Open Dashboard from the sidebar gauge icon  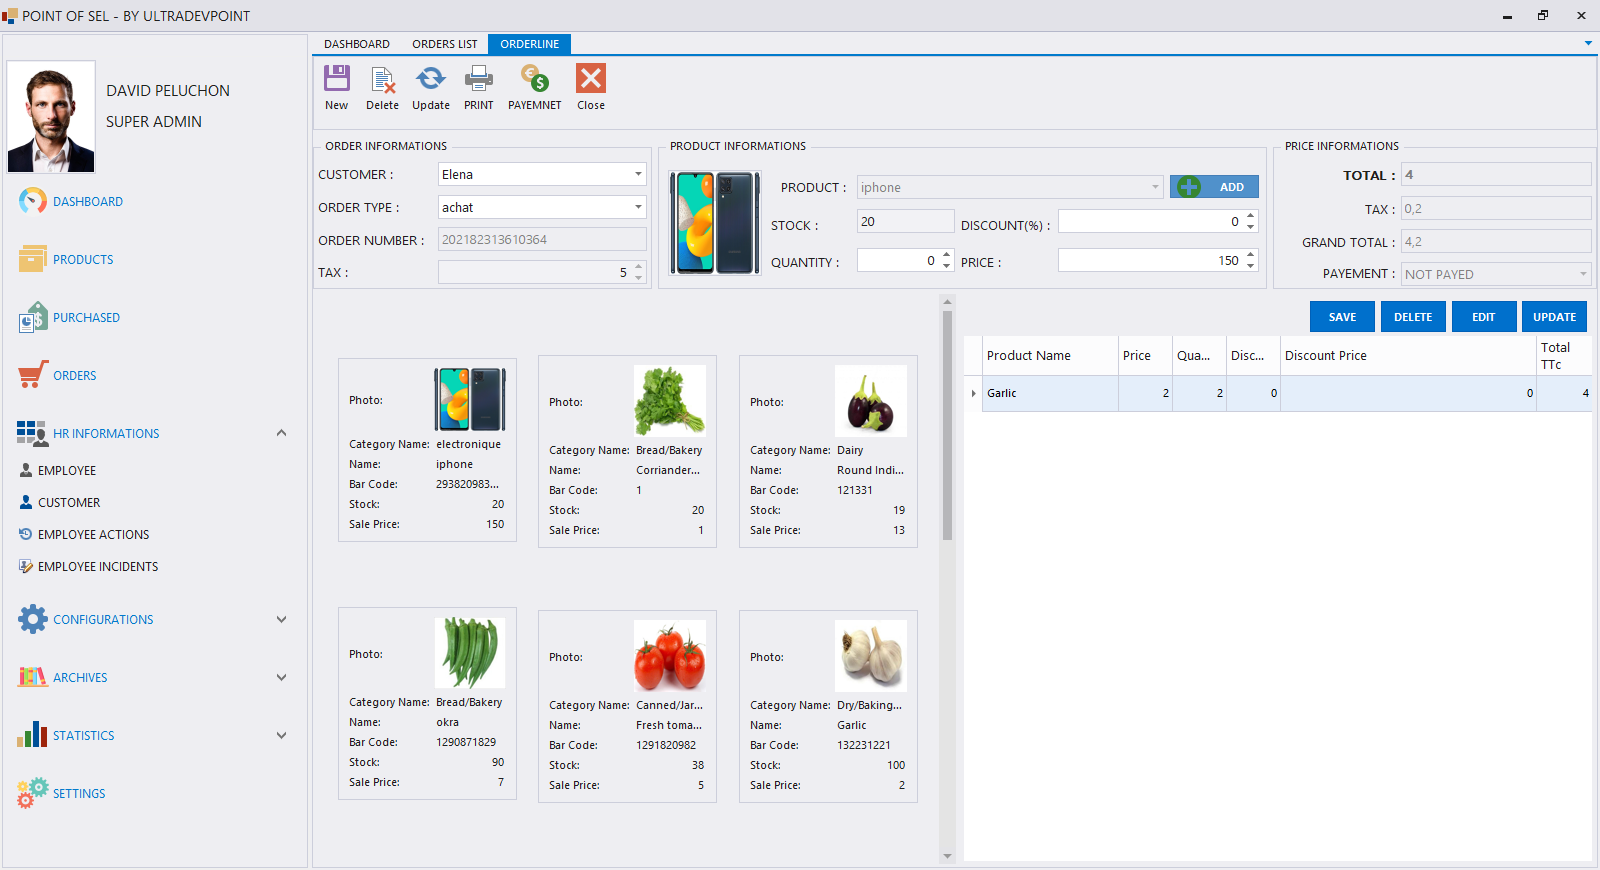[x=33, y=201]
